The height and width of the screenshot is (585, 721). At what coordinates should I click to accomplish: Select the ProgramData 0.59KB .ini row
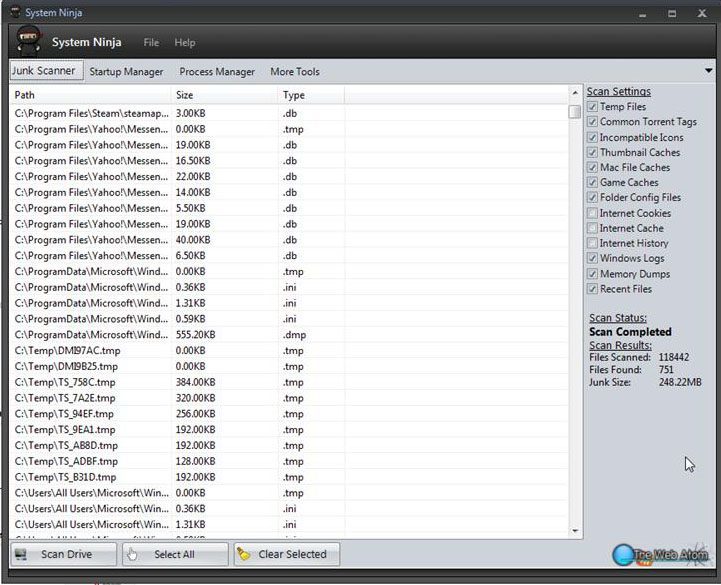pyautogui.click(x=289, y=319)
